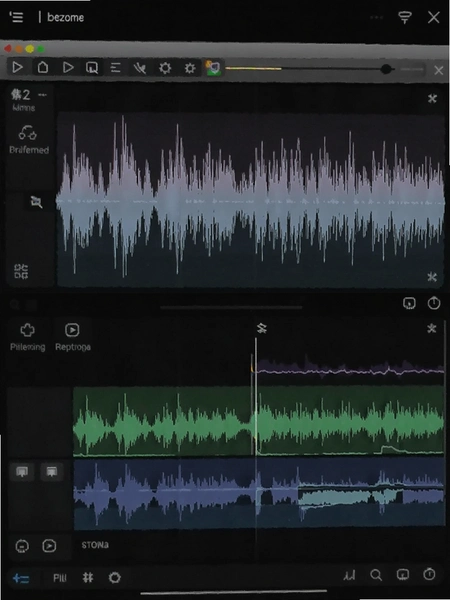Open the funnel filter icon in the header
450x600 pixels.
pos(405,17)
